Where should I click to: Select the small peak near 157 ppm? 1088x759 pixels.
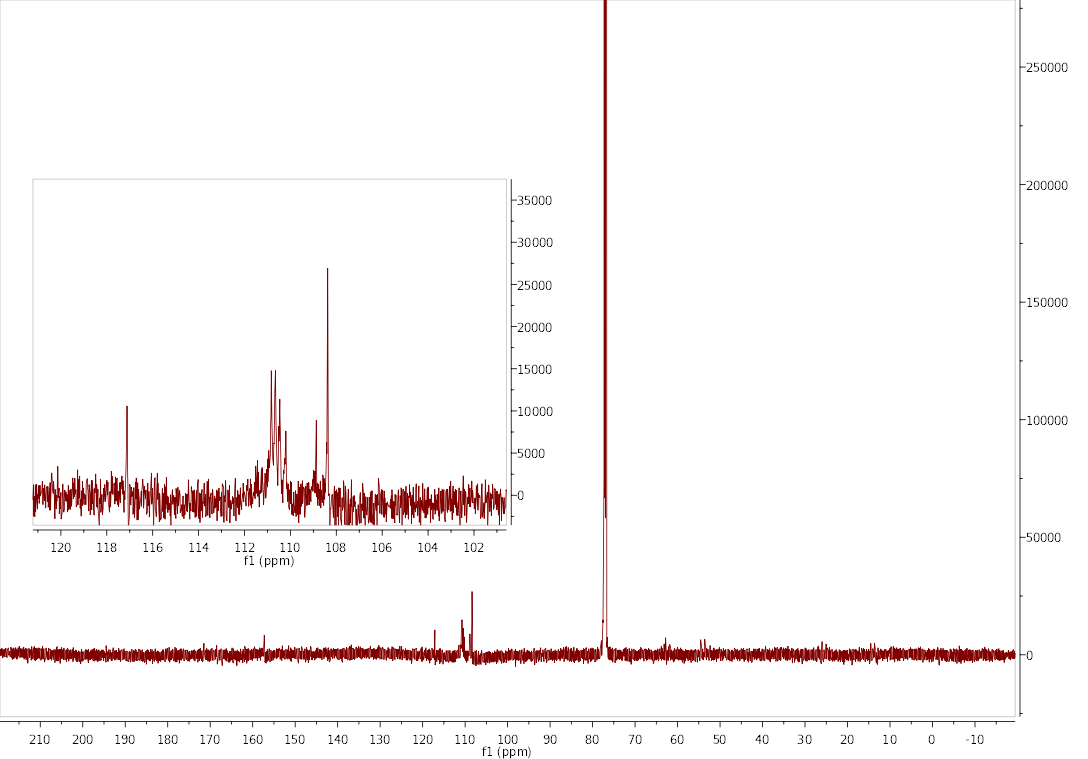[x=264, y=641]
